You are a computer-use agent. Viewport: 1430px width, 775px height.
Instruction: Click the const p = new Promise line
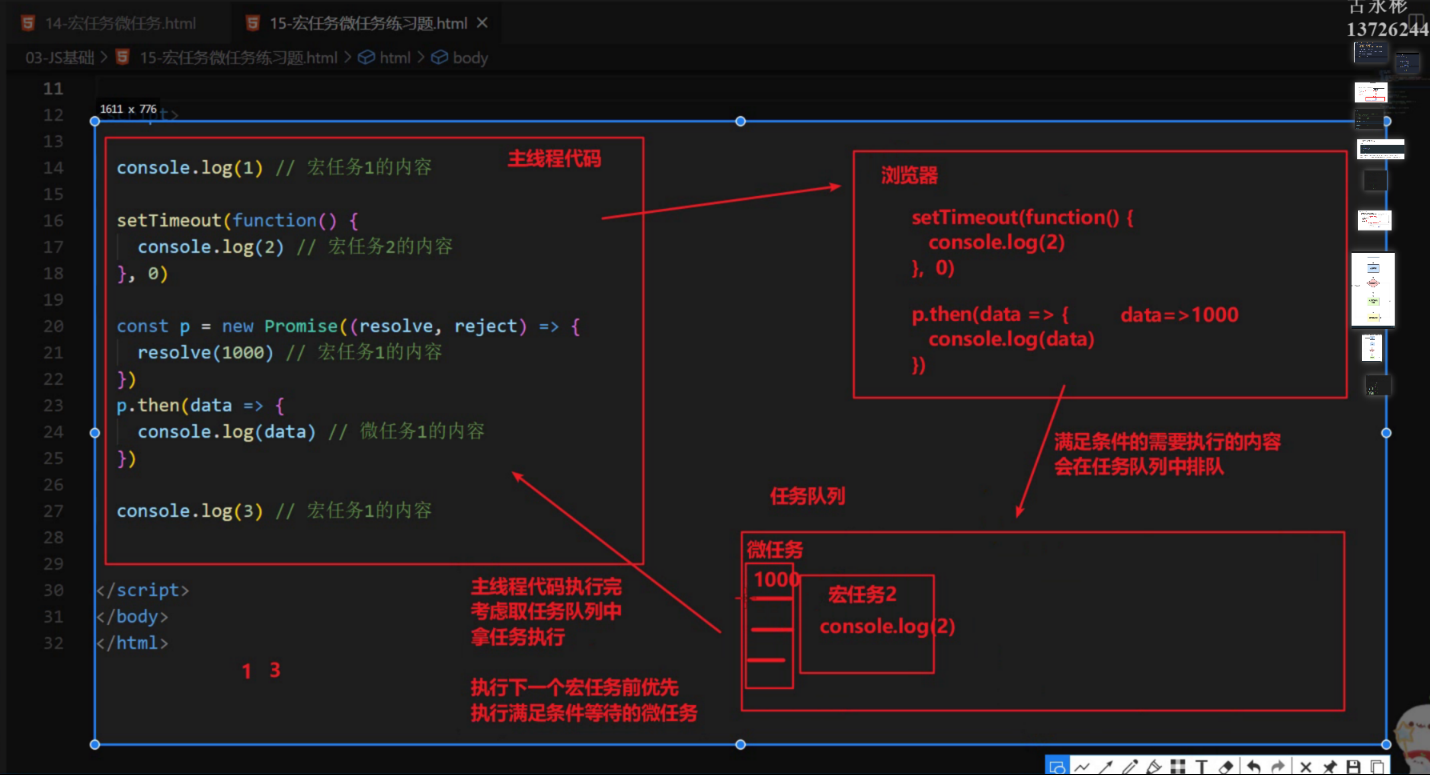pyautogui.click(x=348, y=326)
